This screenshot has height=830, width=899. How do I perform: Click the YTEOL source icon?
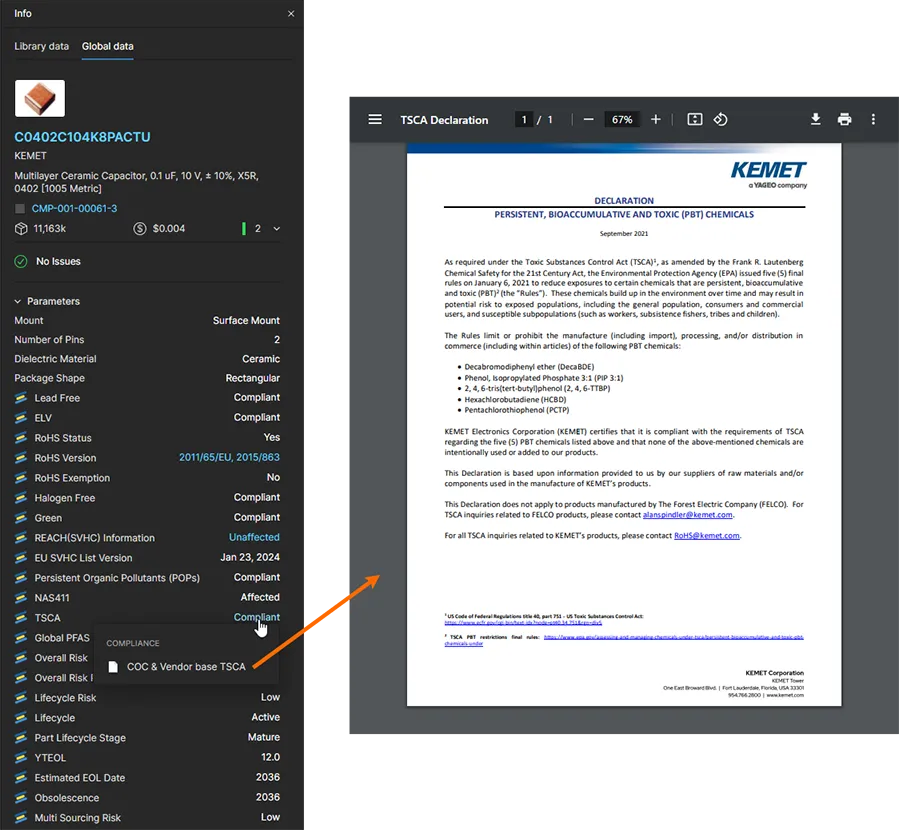[x=21, y=758]
